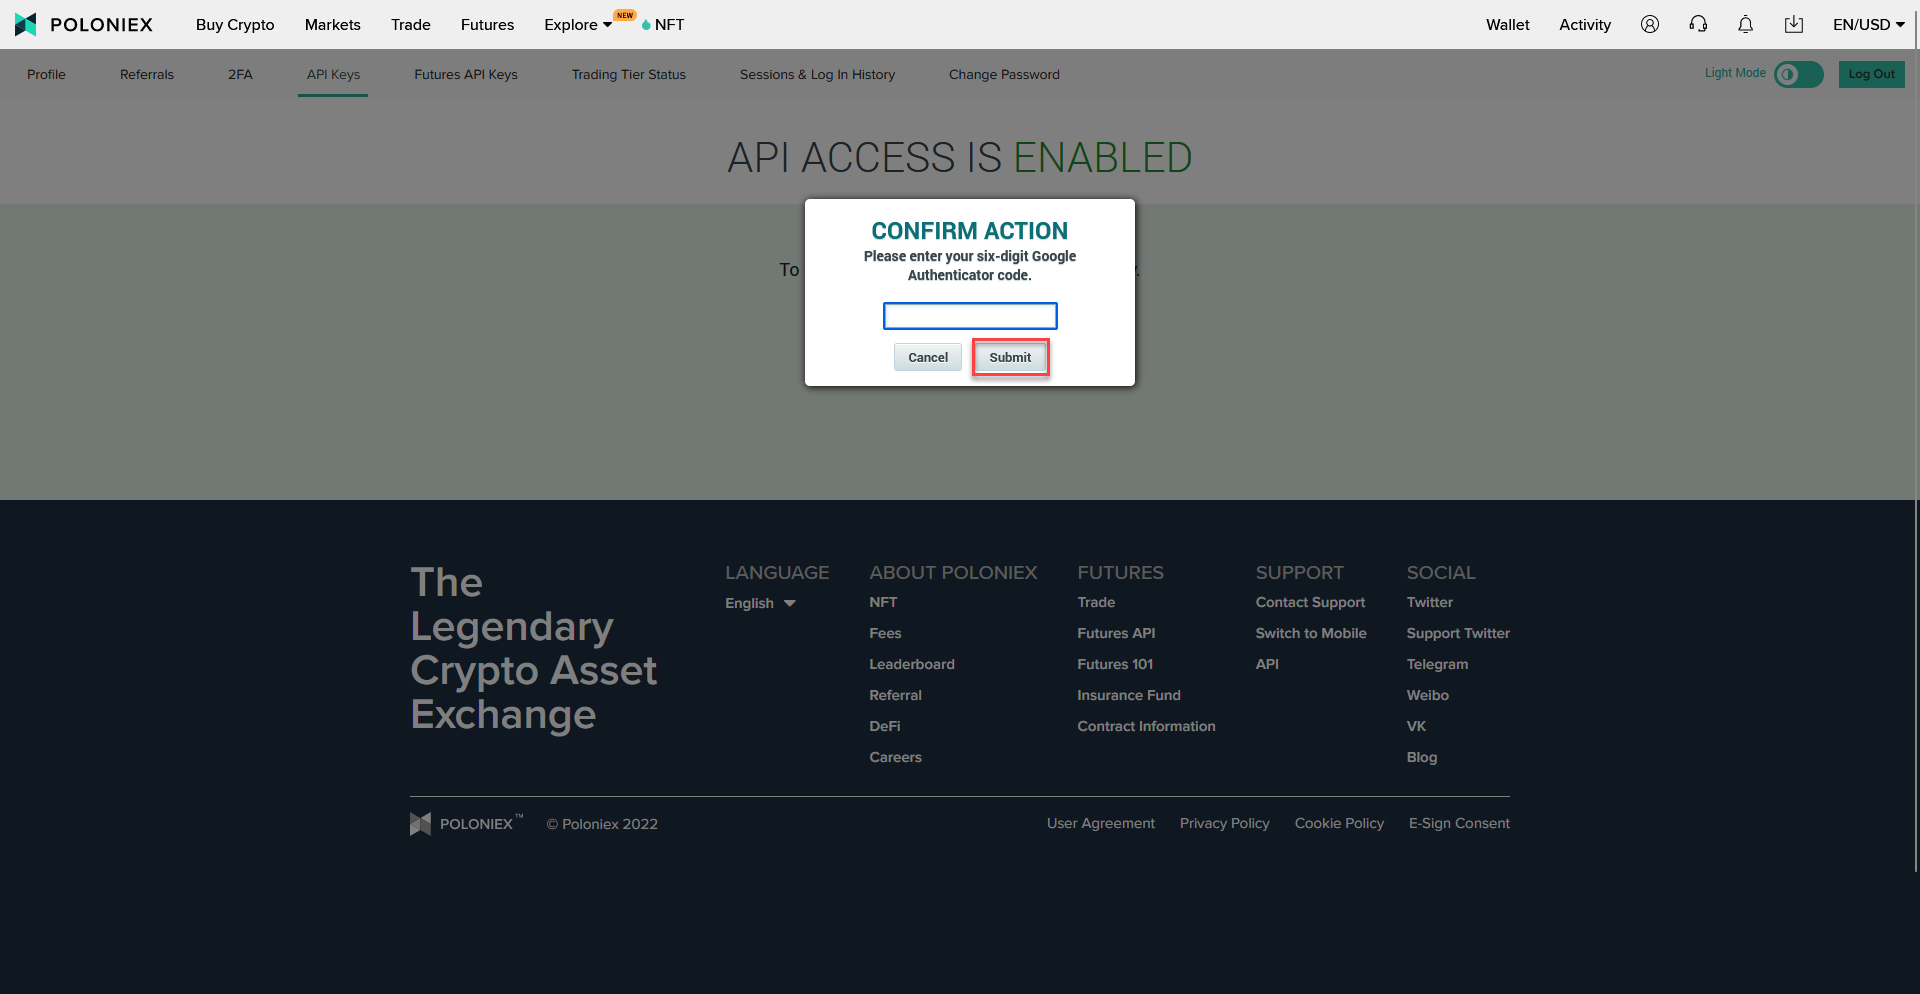Open the notifications bell icon

tap(1745, 24)
